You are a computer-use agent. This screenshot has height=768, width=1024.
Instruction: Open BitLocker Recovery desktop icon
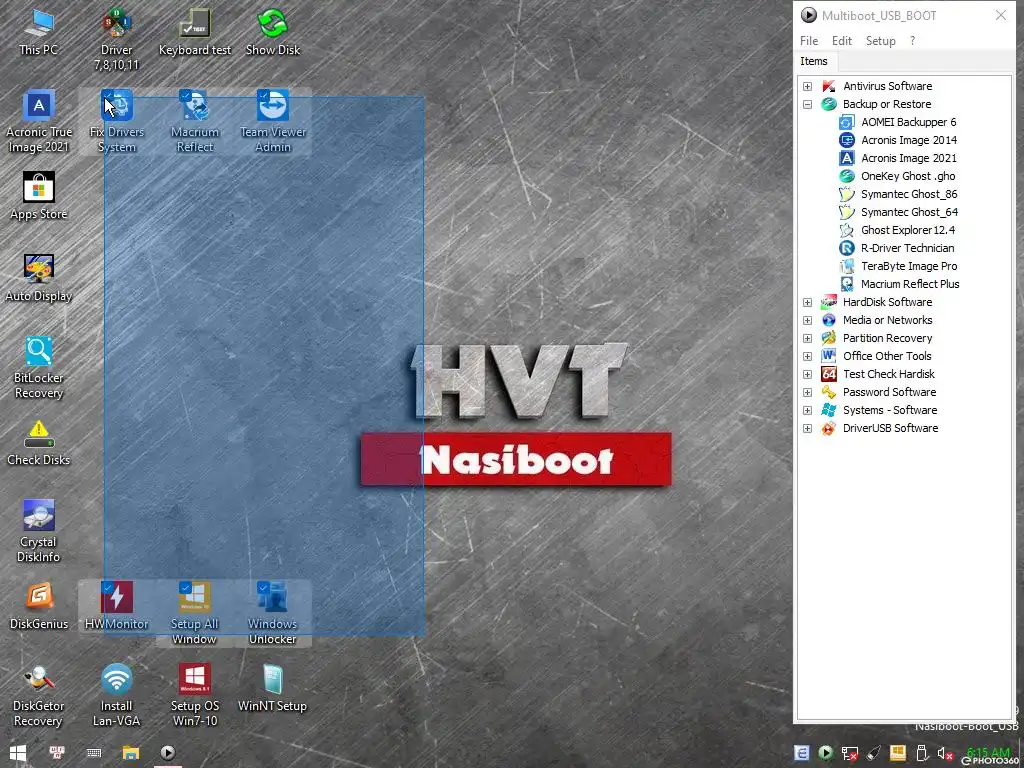click(x=39, y=368)
